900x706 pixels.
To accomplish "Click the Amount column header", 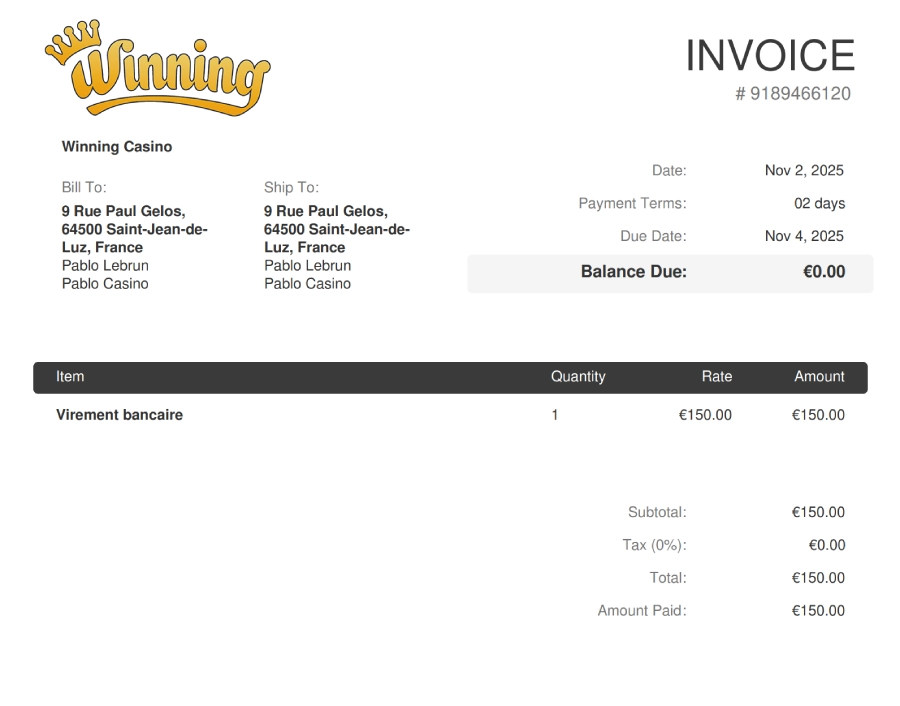I will 819,377.
